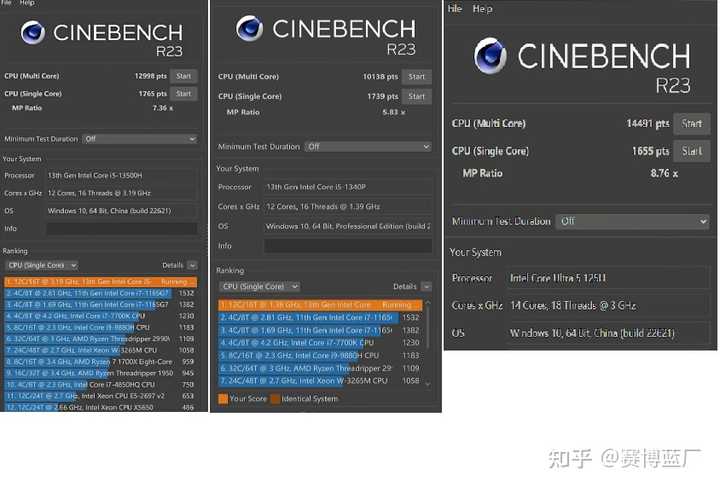Screen dimensions: 720x487
Task: Expand Details arrow in i5-13500H window
Action: click(x=192, y=265)
